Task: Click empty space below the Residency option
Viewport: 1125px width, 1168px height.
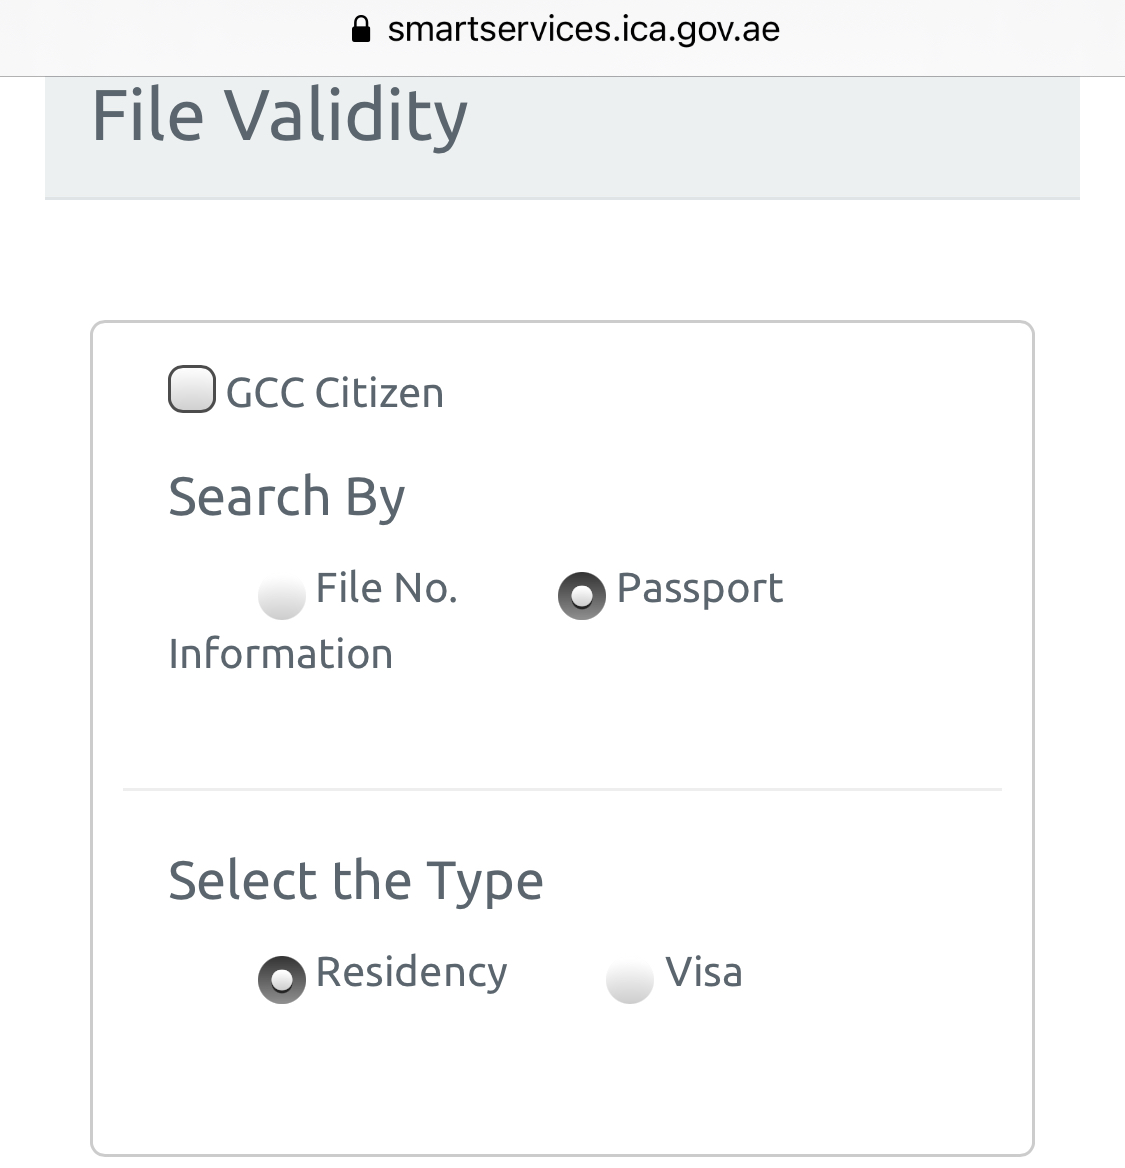Action: point(400,1080)
